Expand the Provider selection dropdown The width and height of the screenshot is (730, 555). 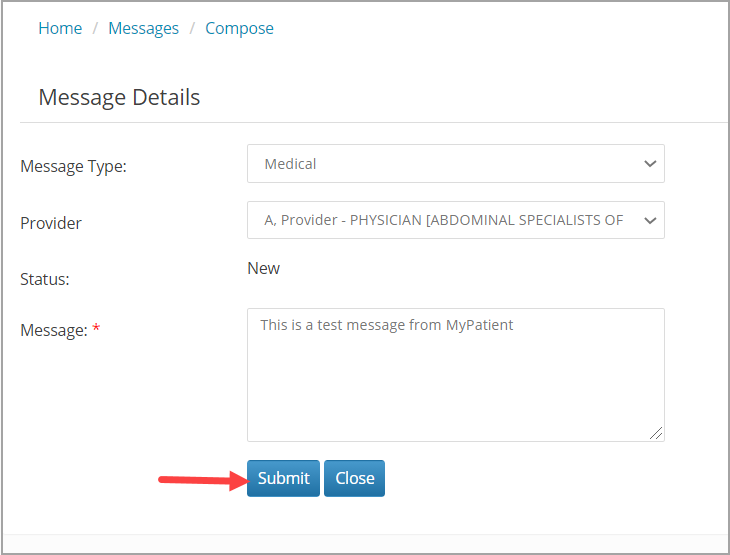(x=440, y=220)
